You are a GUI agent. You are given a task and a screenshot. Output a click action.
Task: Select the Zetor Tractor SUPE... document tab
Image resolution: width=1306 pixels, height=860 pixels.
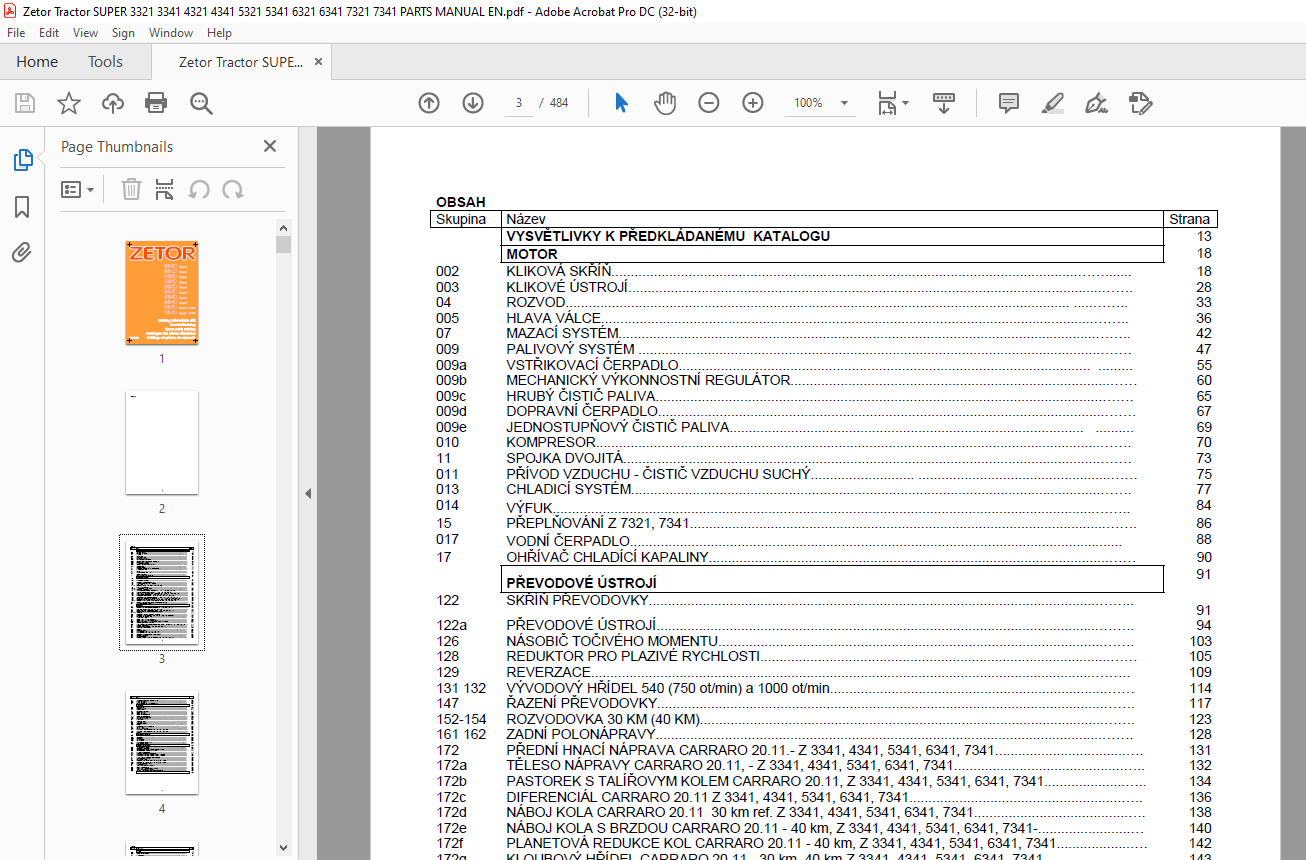[240, 62]
